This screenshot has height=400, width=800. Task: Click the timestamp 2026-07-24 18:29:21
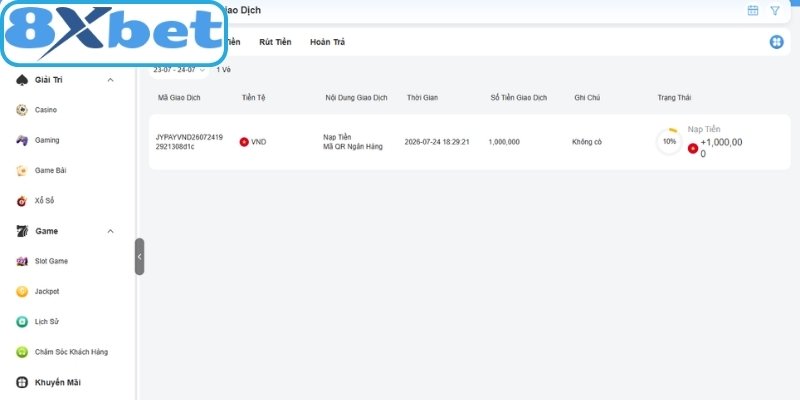pyautogui.click(x=437, y=142)
